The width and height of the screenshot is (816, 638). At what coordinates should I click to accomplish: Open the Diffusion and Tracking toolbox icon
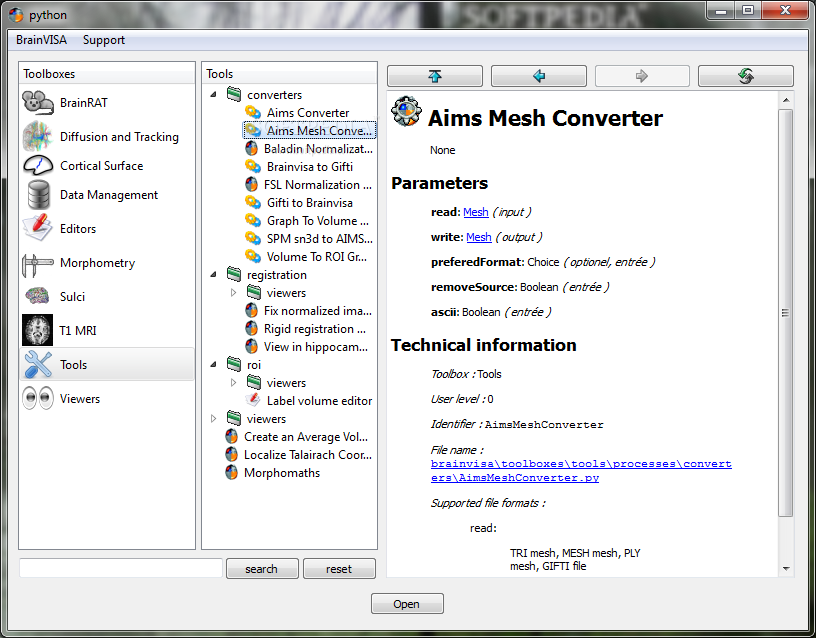pos(37,136)
